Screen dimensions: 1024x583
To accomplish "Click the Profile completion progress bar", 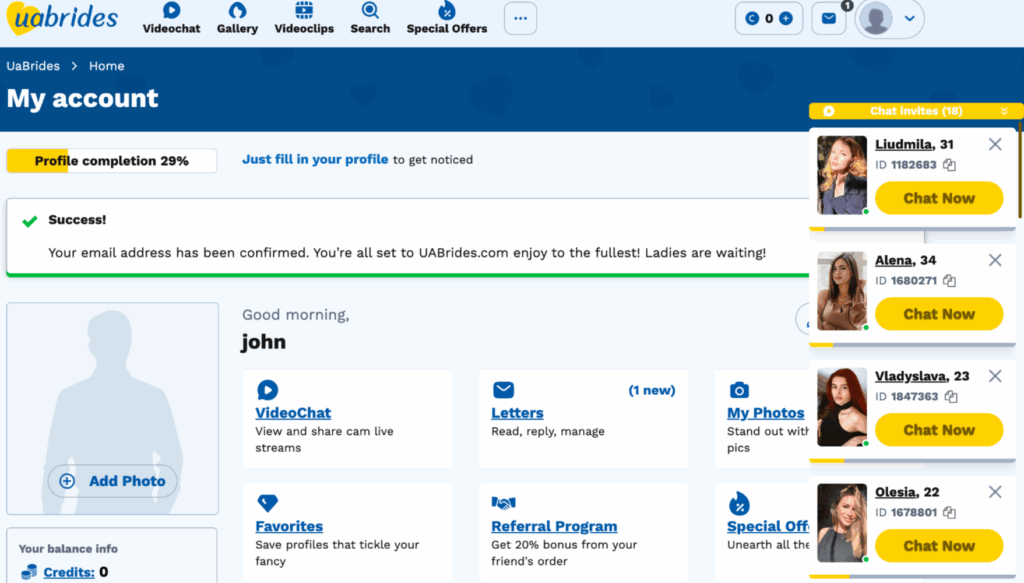I will click(x=112, y=161).
